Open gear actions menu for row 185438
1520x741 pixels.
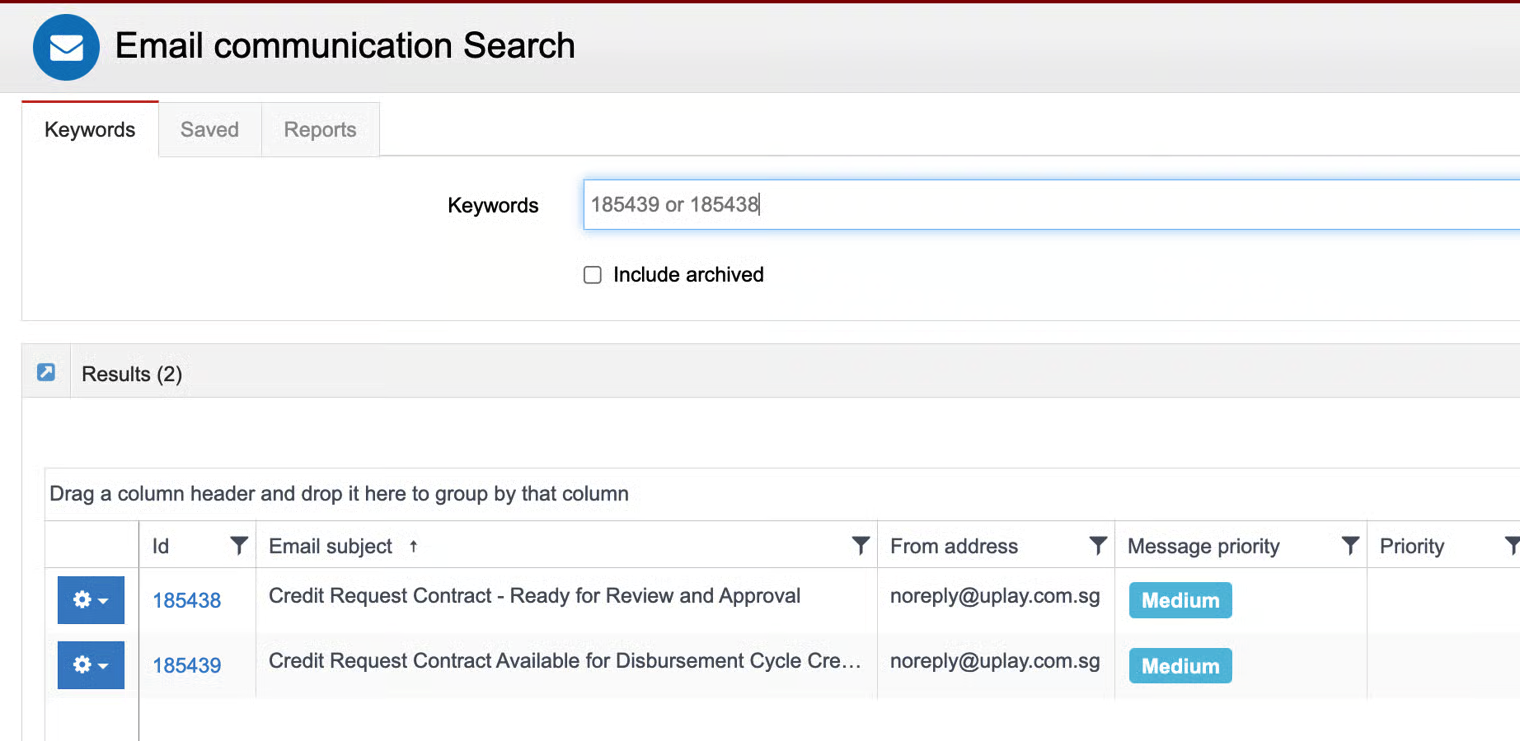[91, 600]
